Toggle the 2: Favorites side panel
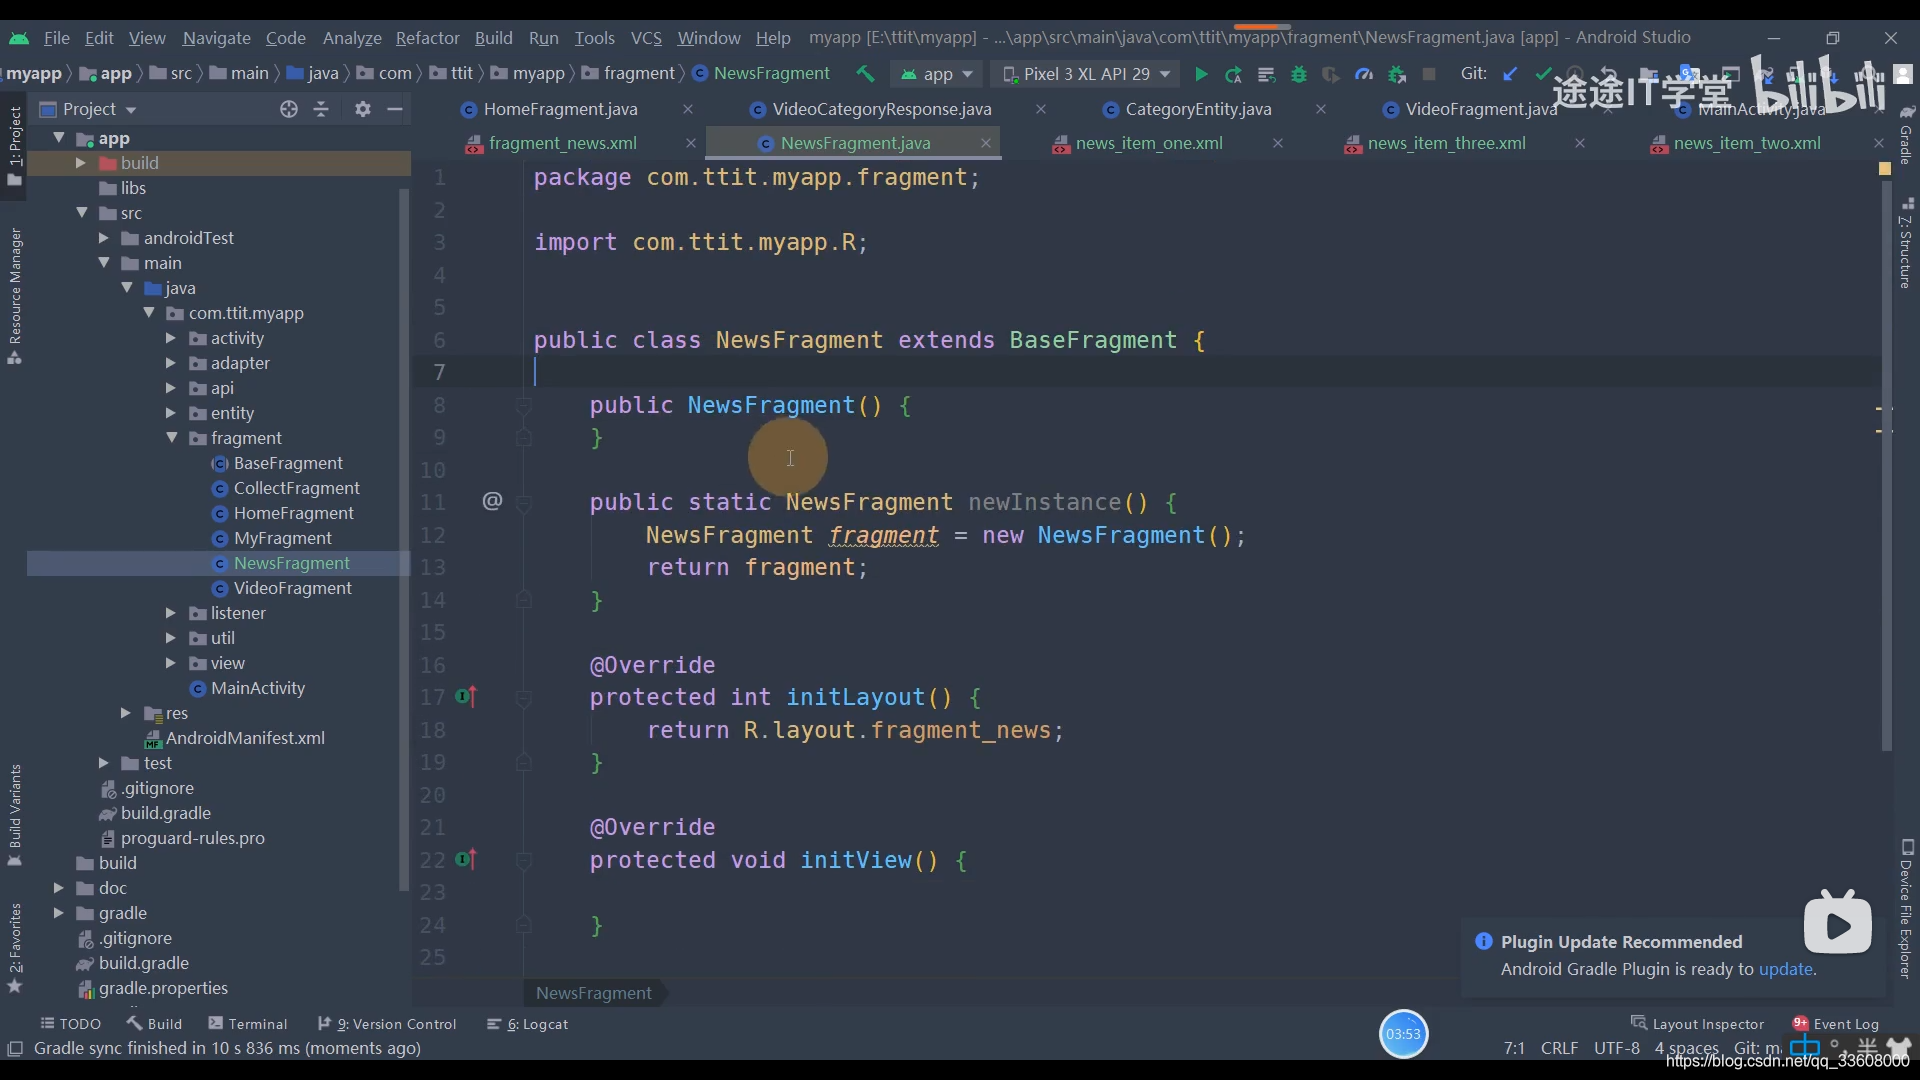This screenshot has width=1920, height=1080. click(14, 948)
